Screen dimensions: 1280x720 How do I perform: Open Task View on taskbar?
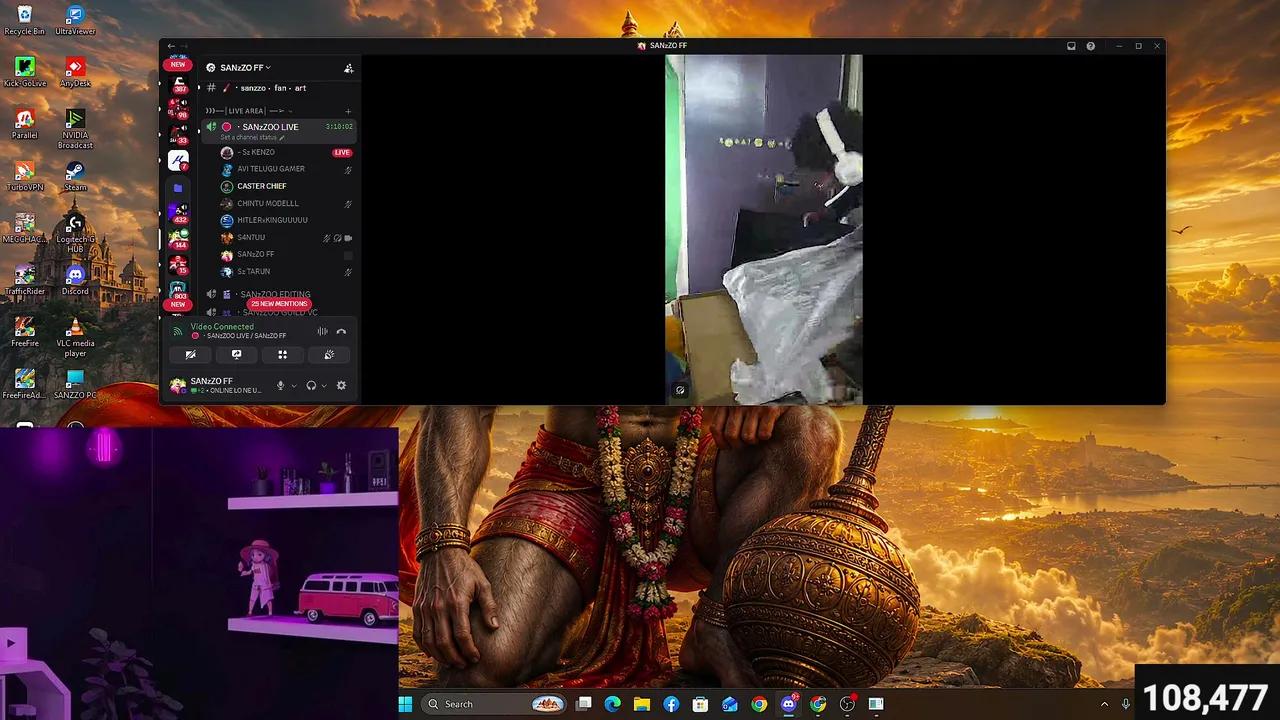[x=584, y=704]
